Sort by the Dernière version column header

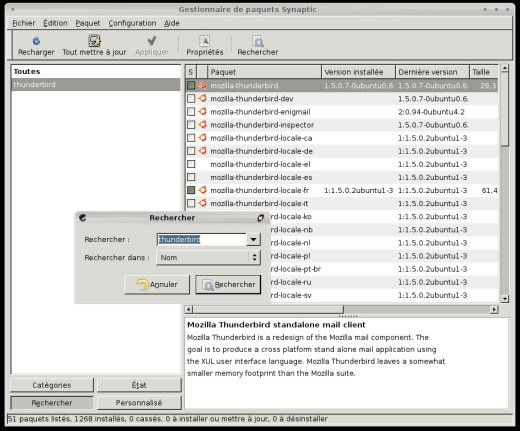tap(433, 72)
